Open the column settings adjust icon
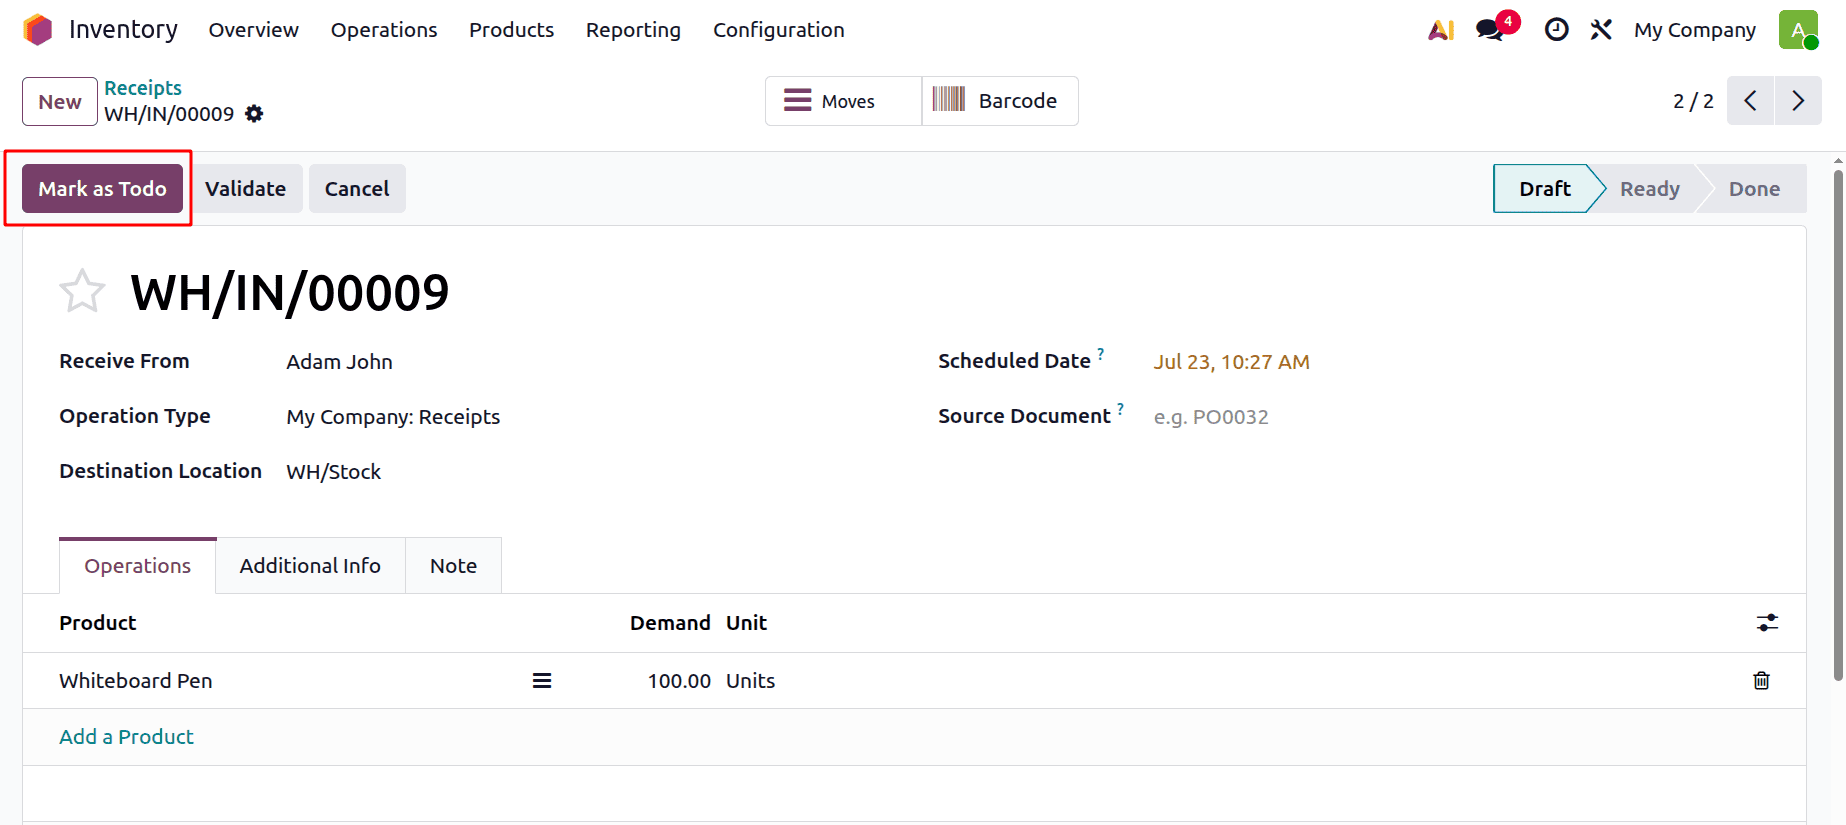 (1767, 623)
